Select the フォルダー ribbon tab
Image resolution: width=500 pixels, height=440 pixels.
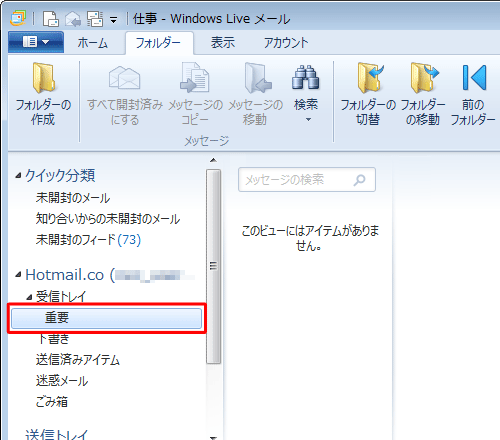[x=158, y=43]
